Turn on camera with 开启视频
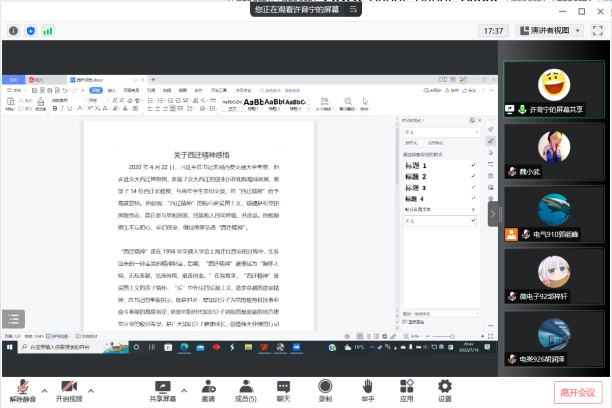The width and height of the screenshot is (612, 408). (x=69, y=391)
